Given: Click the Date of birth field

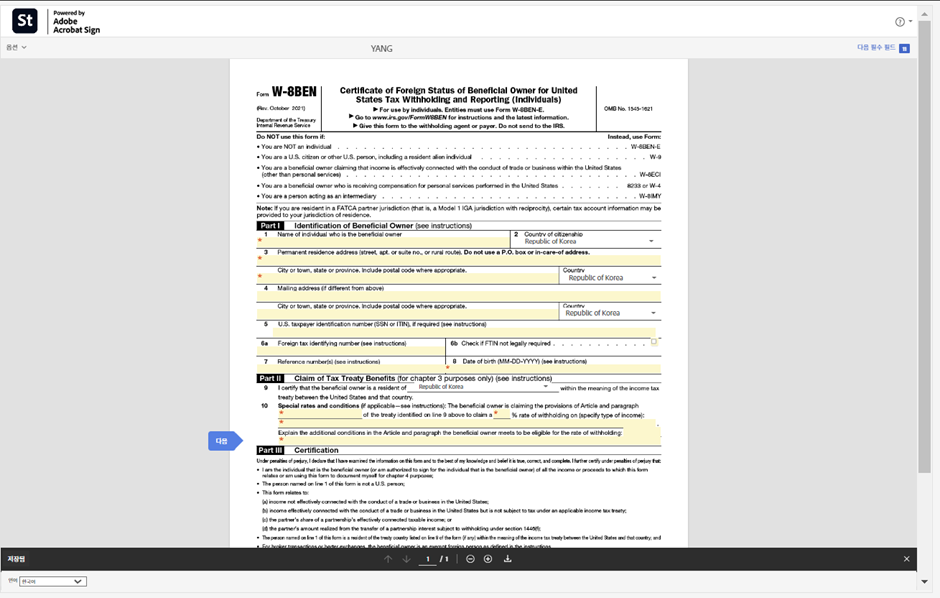Looking at the screenshot, I should tap(554, 369).
